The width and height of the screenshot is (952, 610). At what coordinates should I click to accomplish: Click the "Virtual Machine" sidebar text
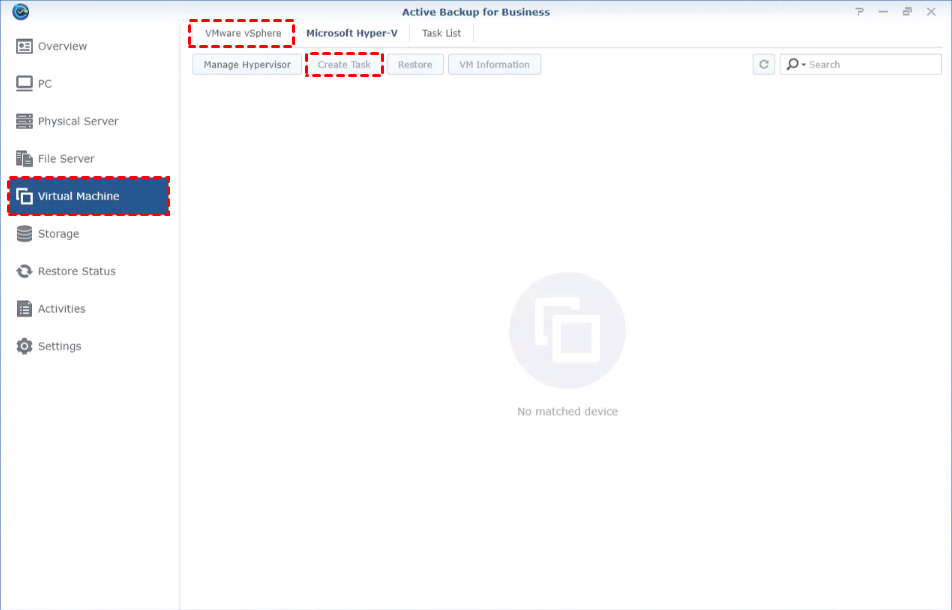tap(78, 196)
